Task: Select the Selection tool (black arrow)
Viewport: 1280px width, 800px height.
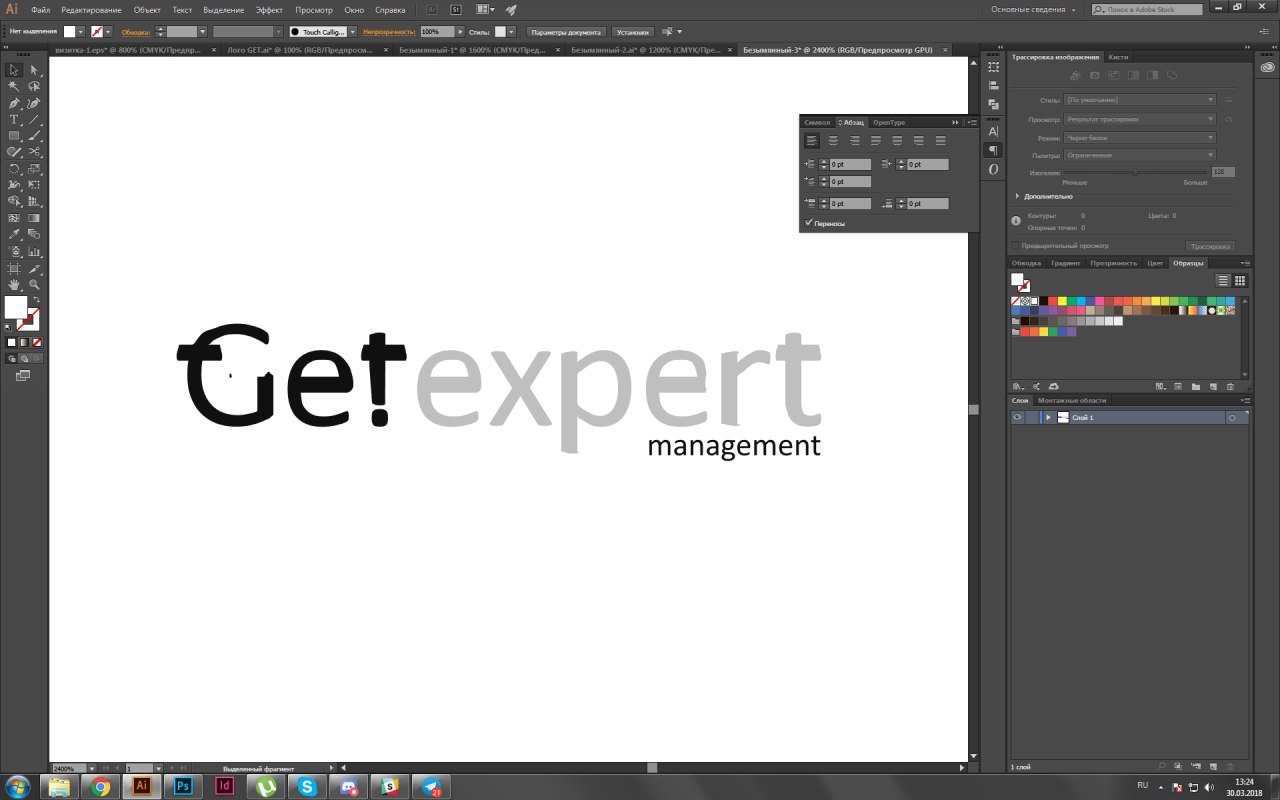Action: [14, 70]
